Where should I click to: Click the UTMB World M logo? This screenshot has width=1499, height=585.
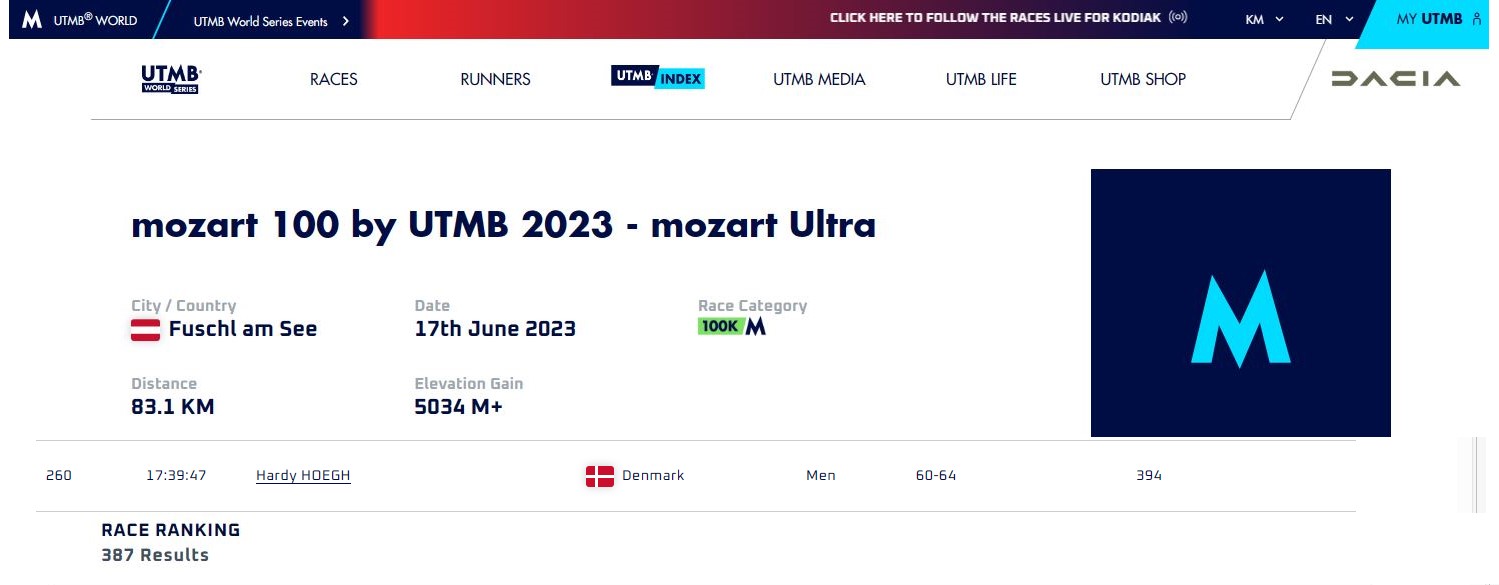coord(32,20)
